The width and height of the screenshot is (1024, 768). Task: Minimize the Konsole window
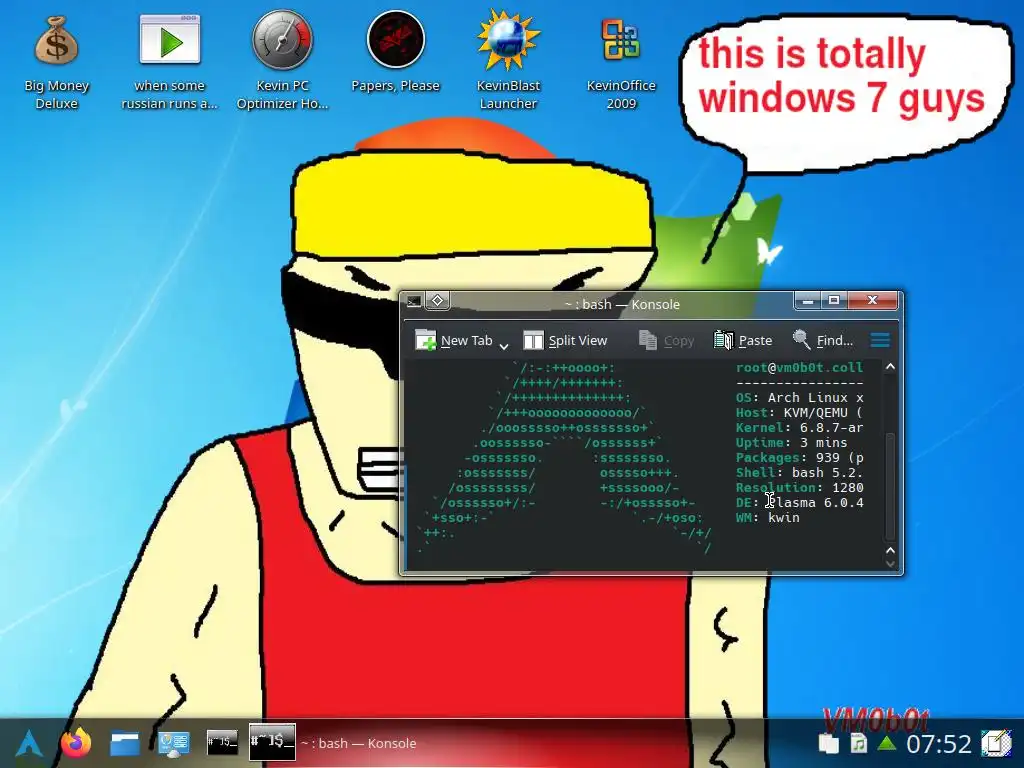tap(808, 300)
